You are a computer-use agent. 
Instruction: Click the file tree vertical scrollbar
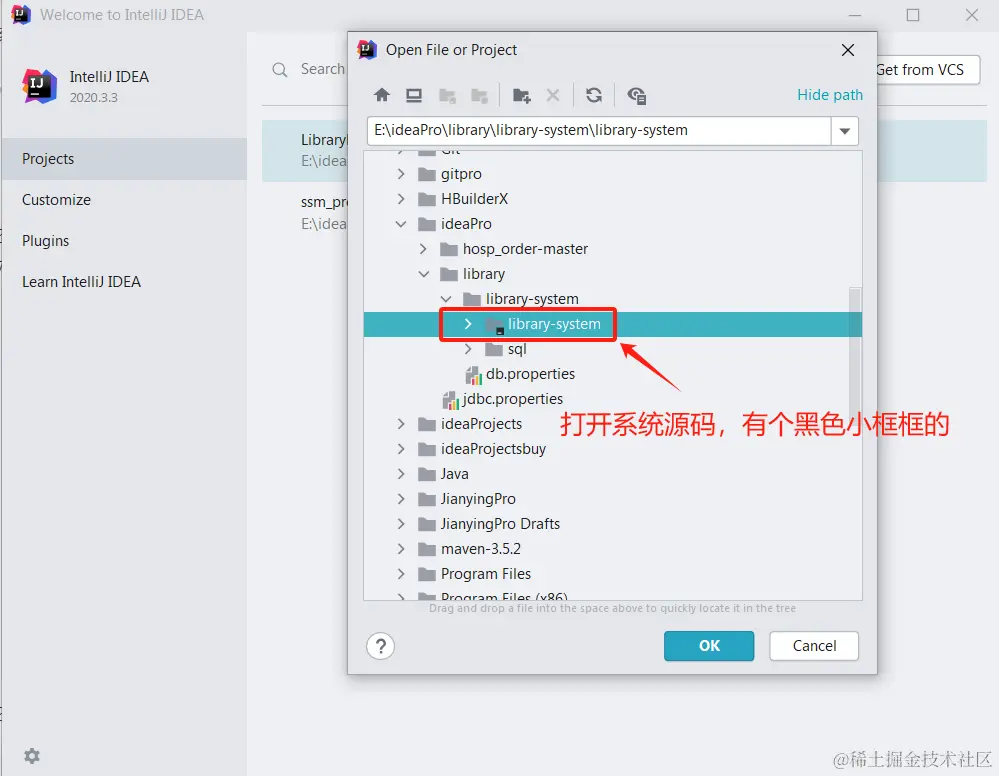coord(855,354)
